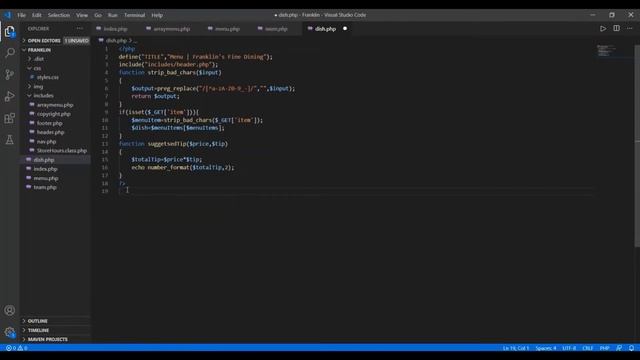The width and height of the screenshot is (640, 360).
Task: Open arraymenu.php in the includes folder
Action: point(55,105)
